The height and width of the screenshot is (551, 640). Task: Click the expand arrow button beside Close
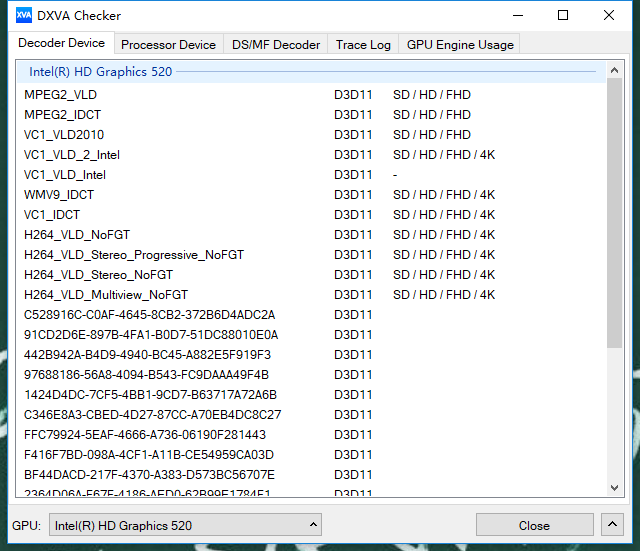(612, 524)
